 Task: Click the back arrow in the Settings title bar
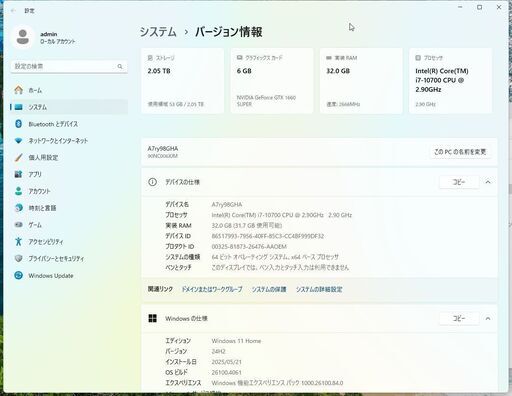pos(13,11)
